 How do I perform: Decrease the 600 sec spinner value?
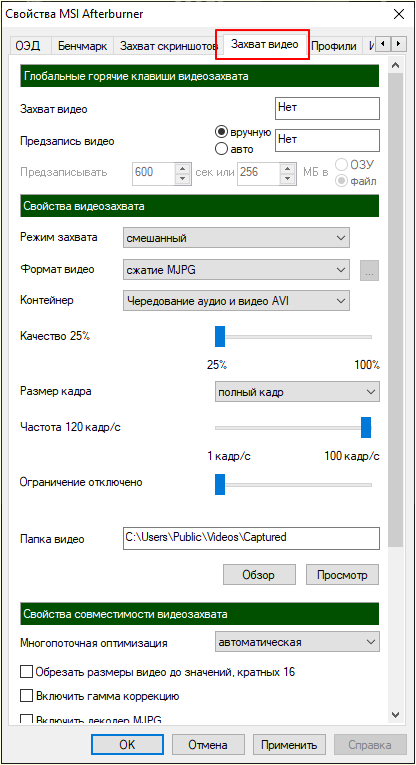(x=182, y=178)
